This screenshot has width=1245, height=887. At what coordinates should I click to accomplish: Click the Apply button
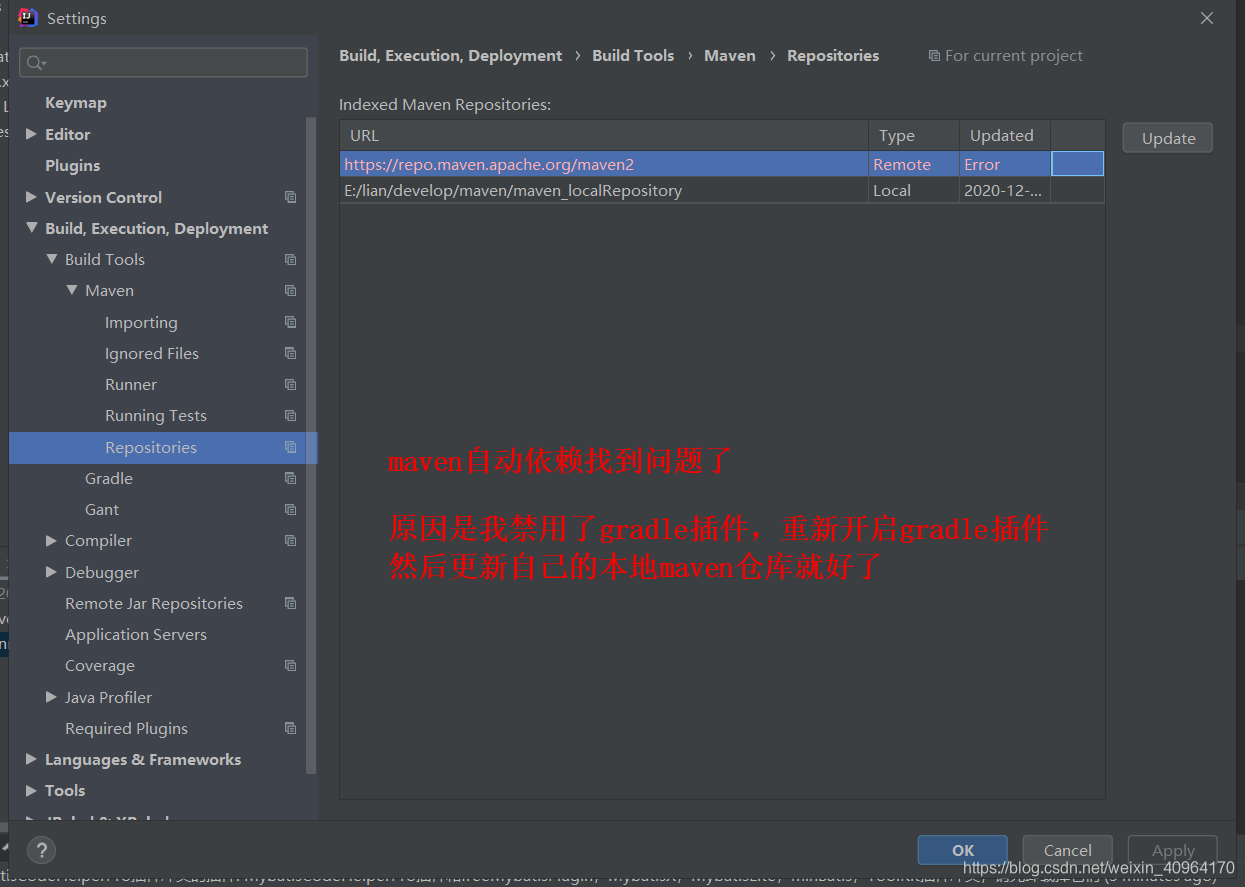coord(1173,850)
